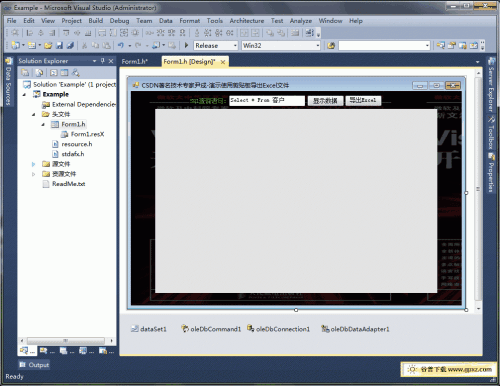Collapse the 头文件 folder node
500x386 pixels.
pyautogui.click(x=34, y=115)
